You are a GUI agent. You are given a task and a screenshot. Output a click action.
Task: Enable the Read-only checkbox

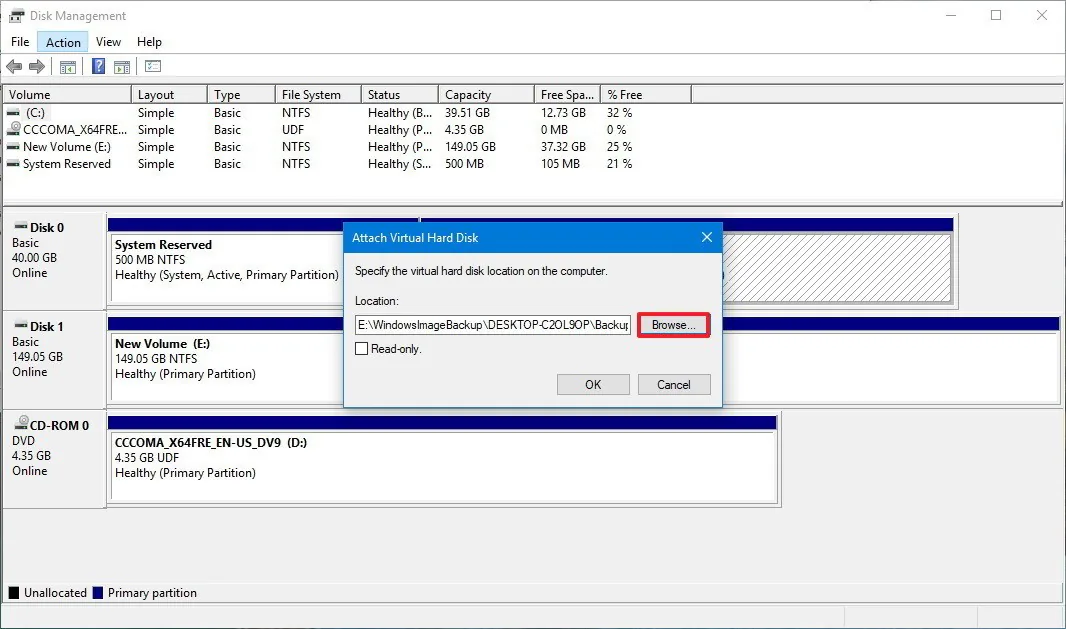[x=362, y=349]
